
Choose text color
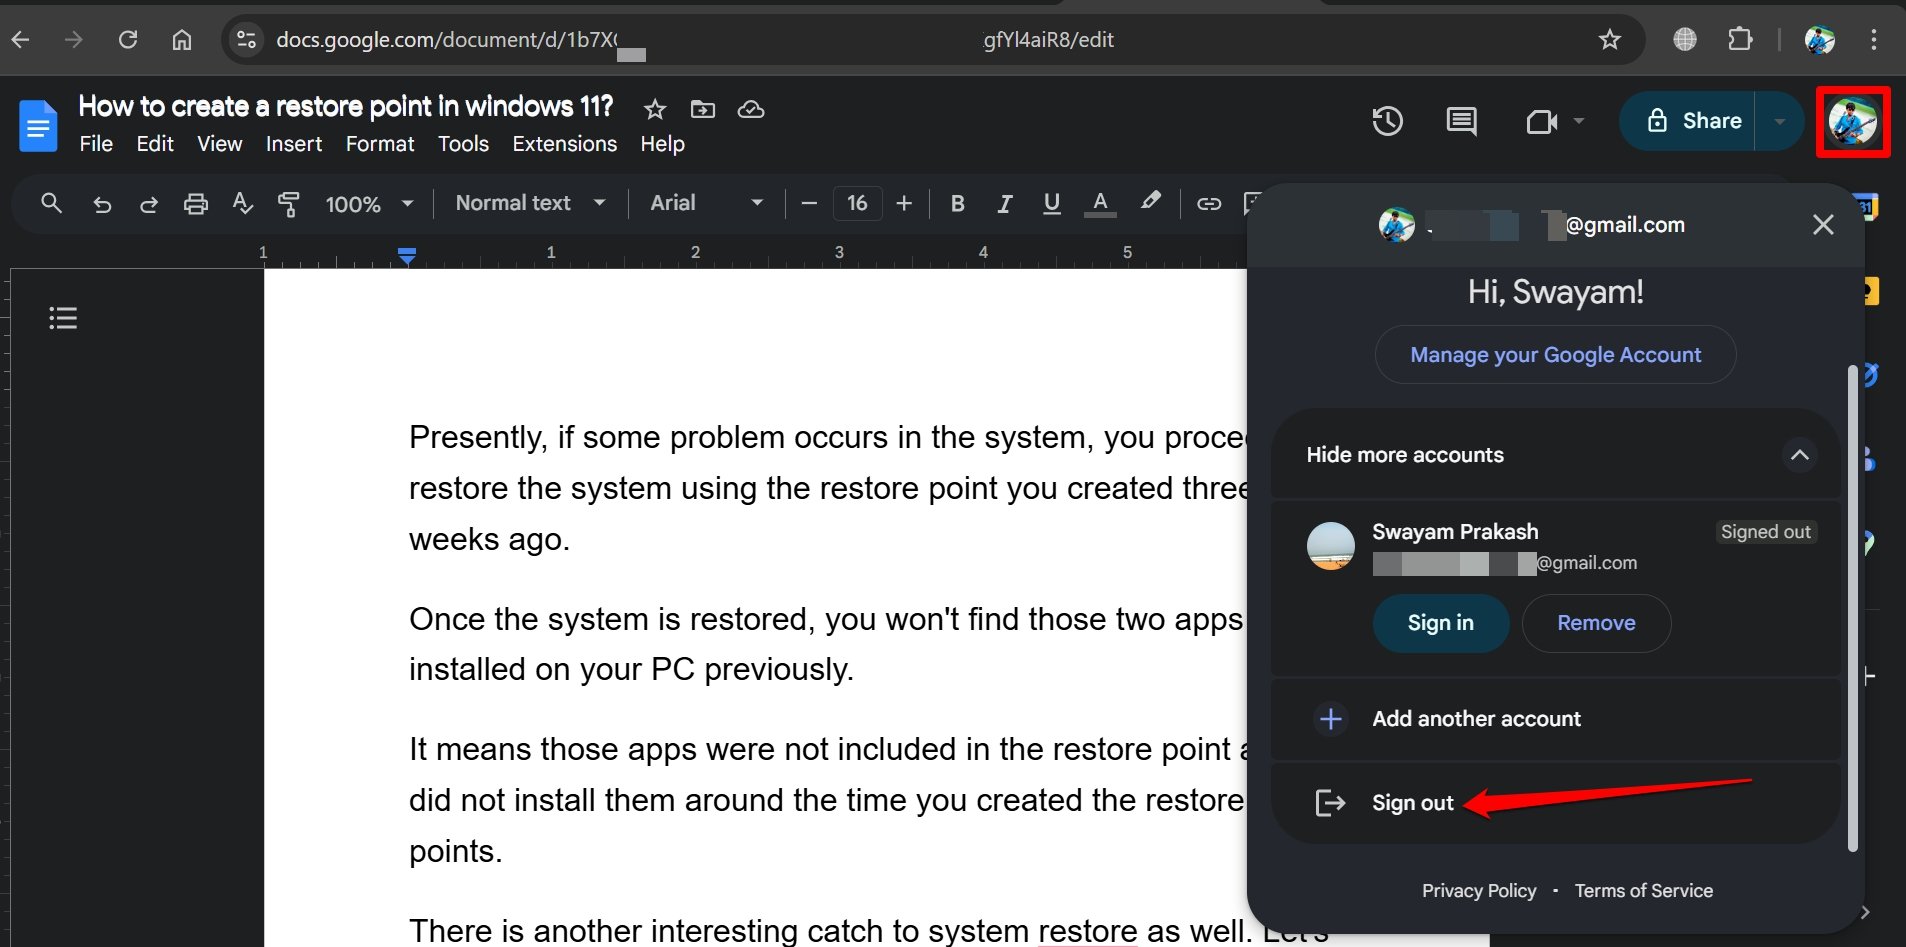pos(1100,204)
